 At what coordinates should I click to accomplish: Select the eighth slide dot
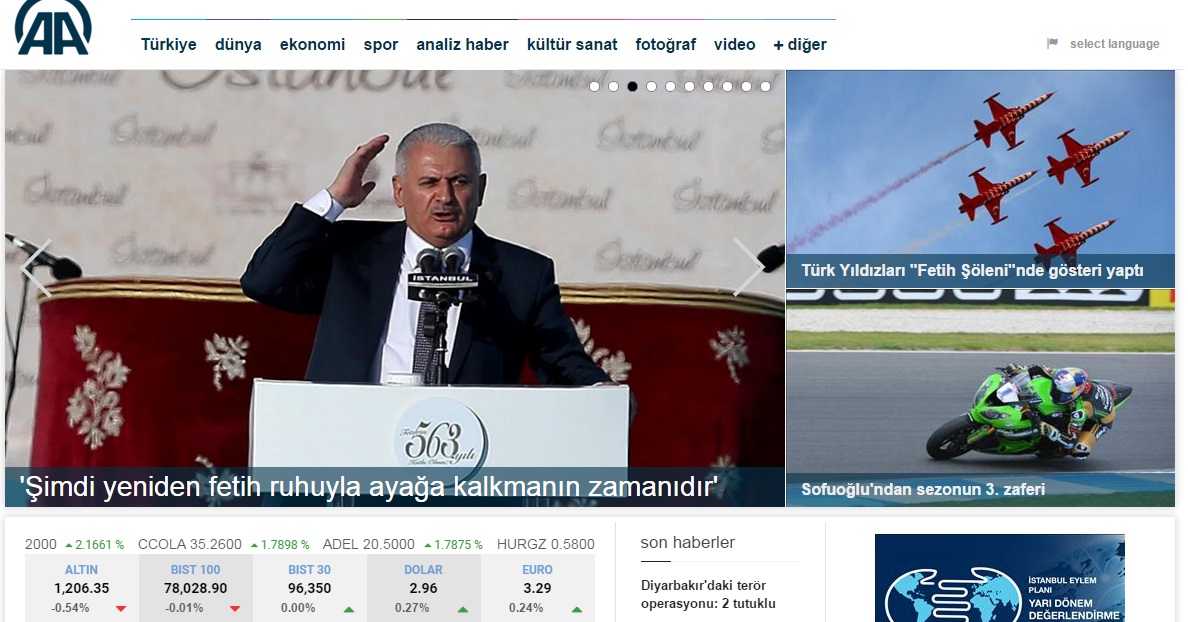pos(727,86)
